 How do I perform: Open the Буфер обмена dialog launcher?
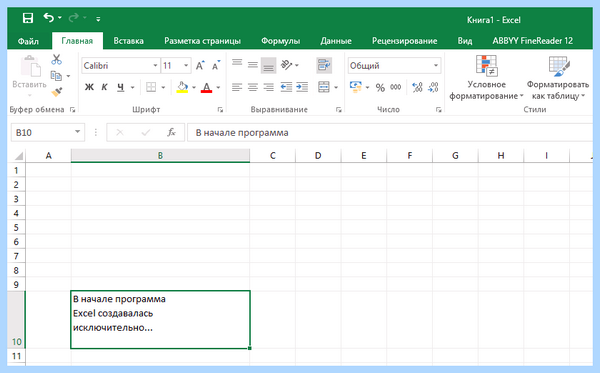tap(72, 110)
